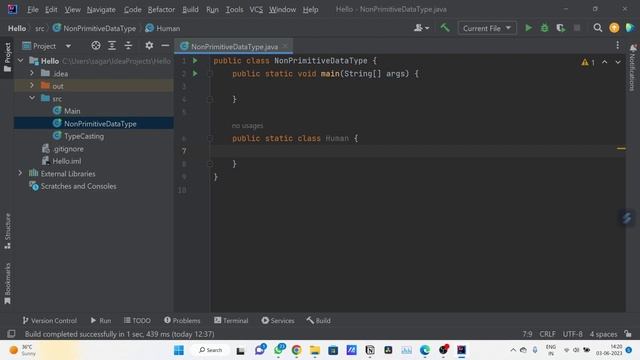Open the File menu
The width and height of the screenshot is (640, 360).
pos(32,9)
